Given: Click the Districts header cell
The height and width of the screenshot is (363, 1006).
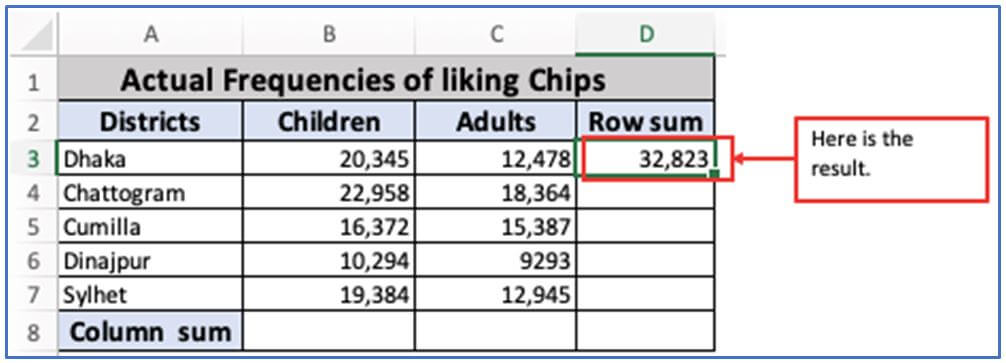Looking at the screenshot, I should [x=151, y=122].
